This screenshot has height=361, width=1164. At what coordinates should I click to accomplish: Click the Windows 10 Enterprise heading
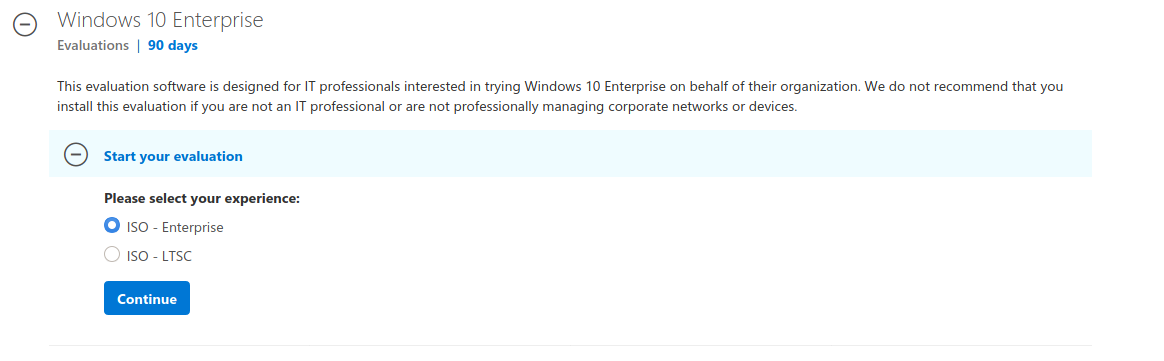point(160,20)
